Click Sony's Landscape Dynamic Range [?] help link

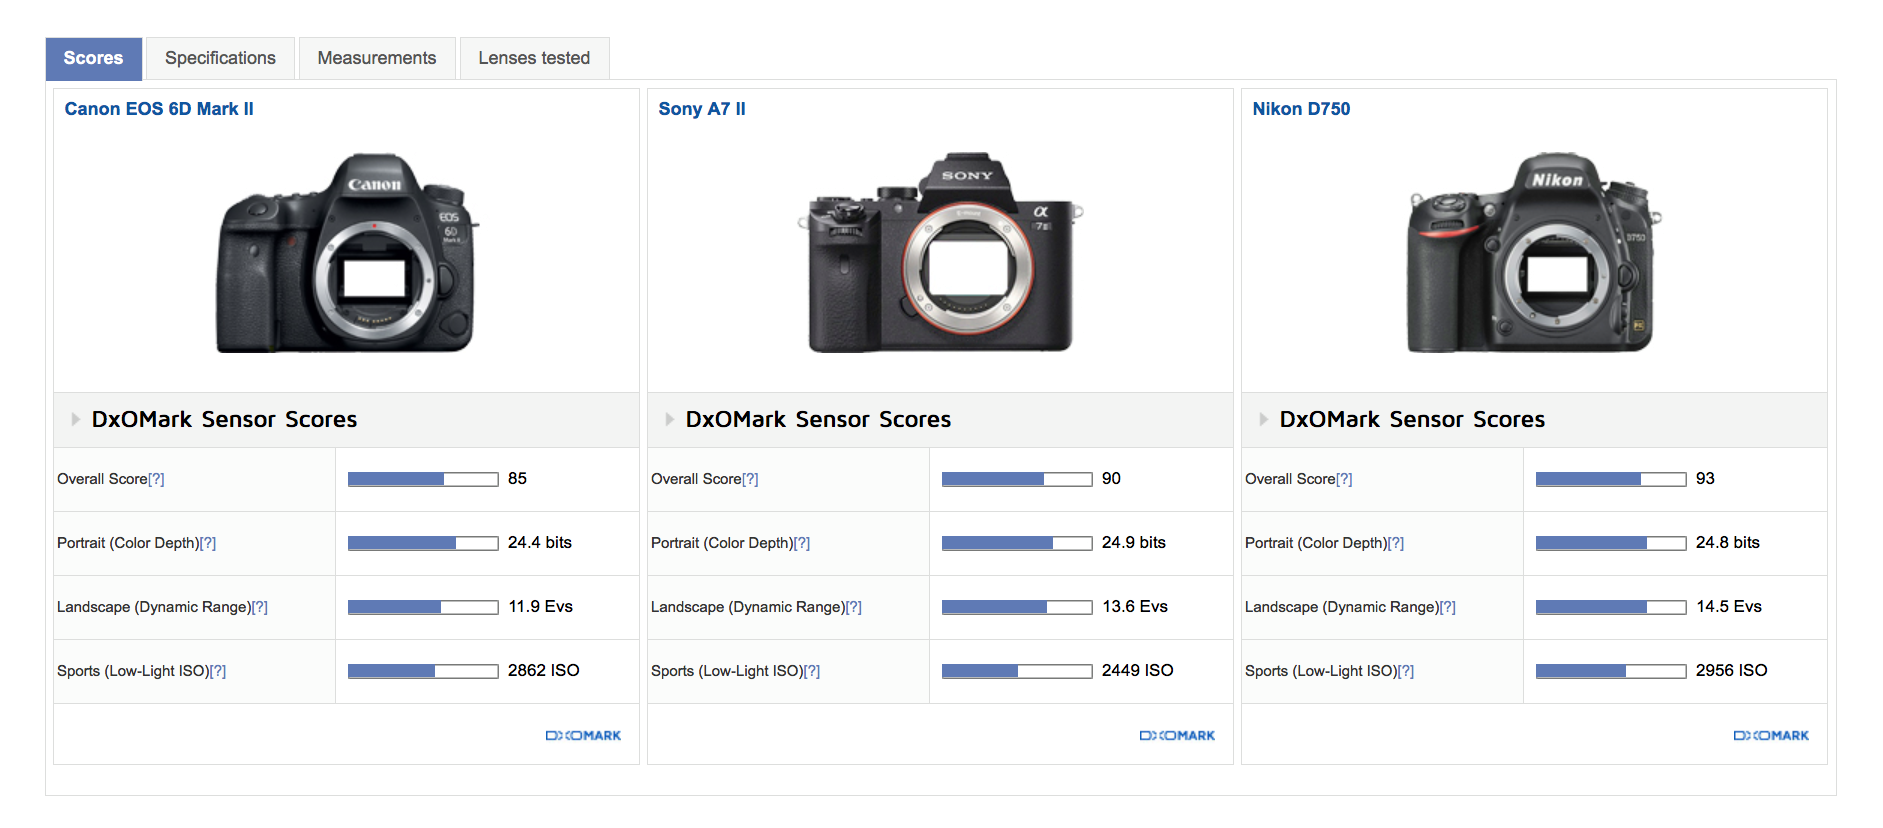point(854,607)
